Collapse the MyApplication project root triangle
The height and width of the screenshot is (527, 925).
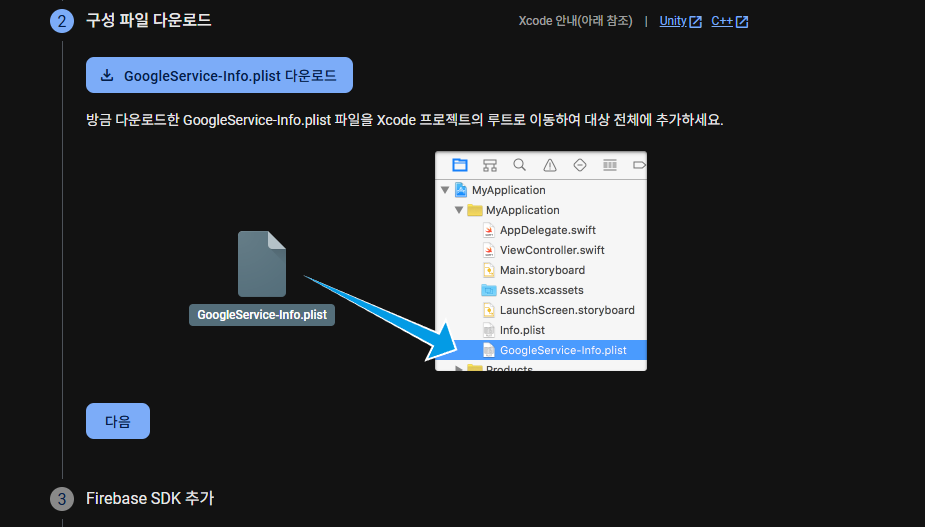(445, 190)
